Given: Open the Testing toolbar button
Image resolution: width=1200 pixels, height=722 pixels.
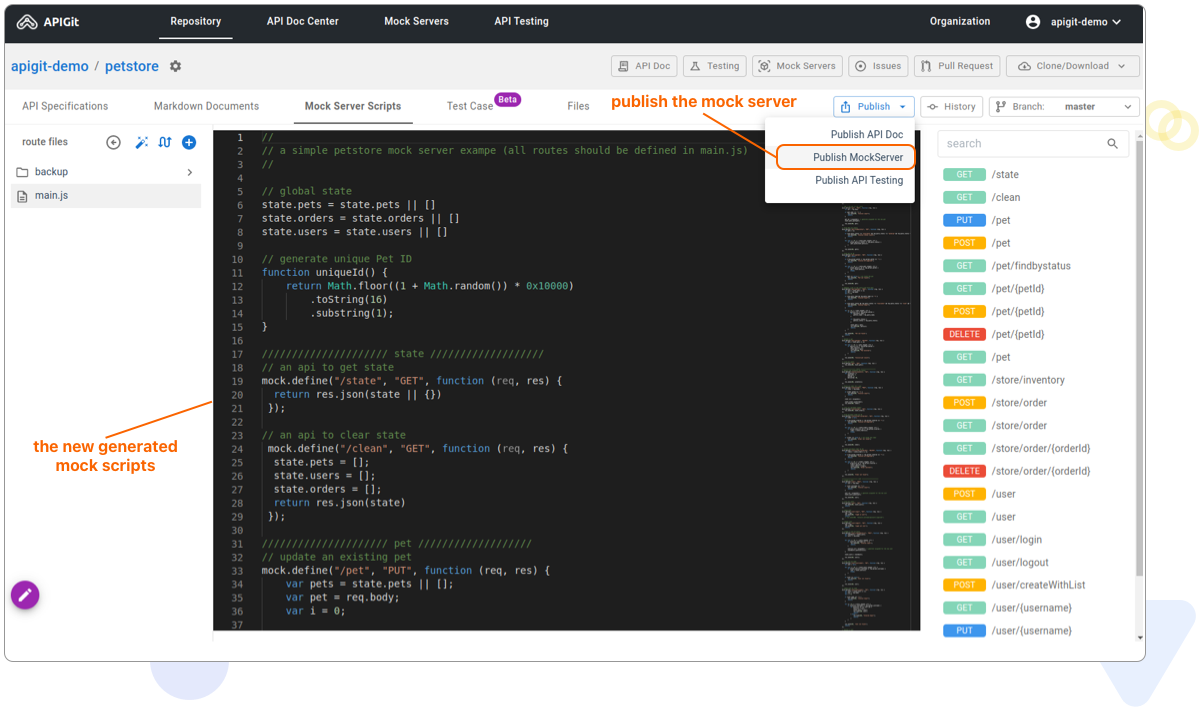Looking at the screenshot, I should [x=715, y=66].
